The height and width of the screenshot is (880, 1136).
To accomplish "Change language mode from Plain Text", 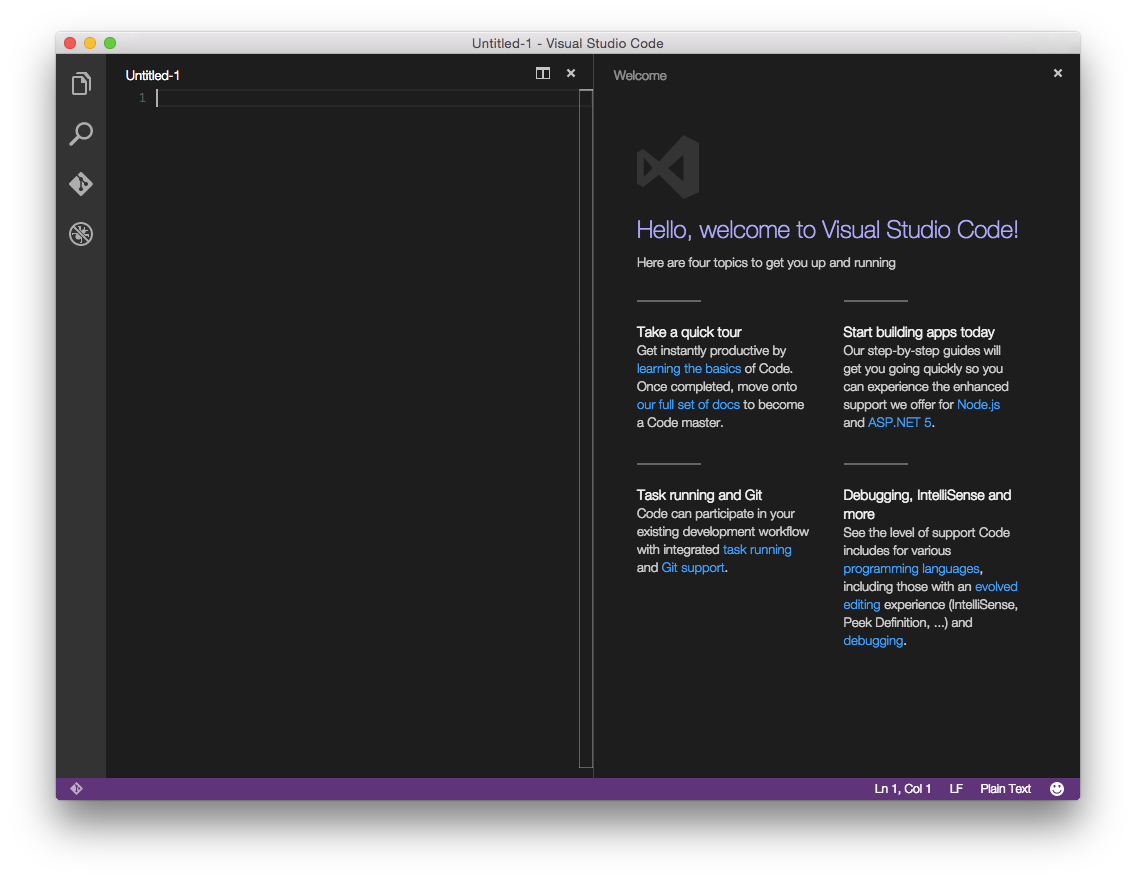I will coord(1005,789).
